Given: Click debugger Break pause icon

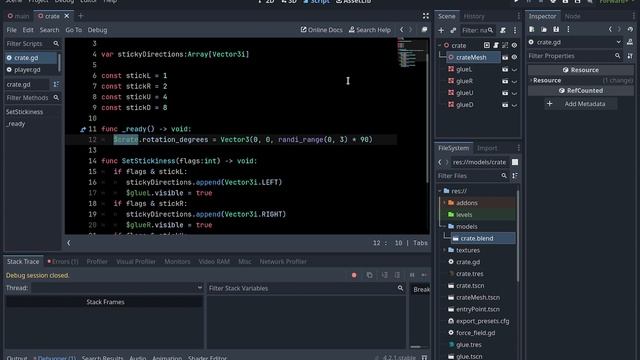Looking at the screenshot, I should point(412,276).
